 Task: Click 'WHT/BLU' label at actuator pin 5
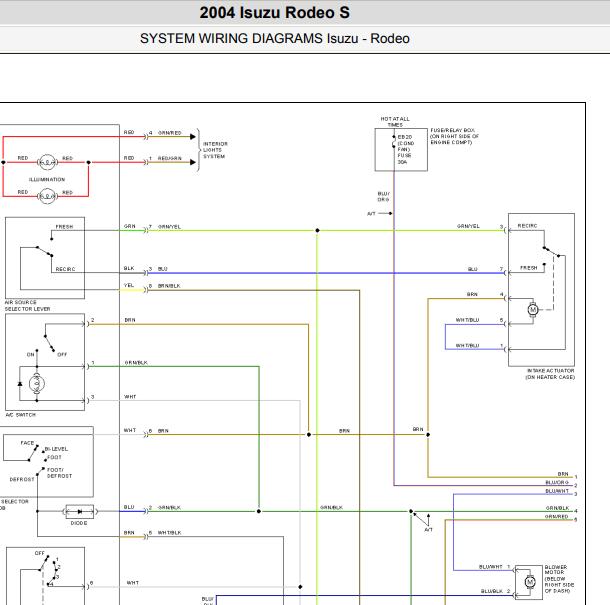pos(467,320)
